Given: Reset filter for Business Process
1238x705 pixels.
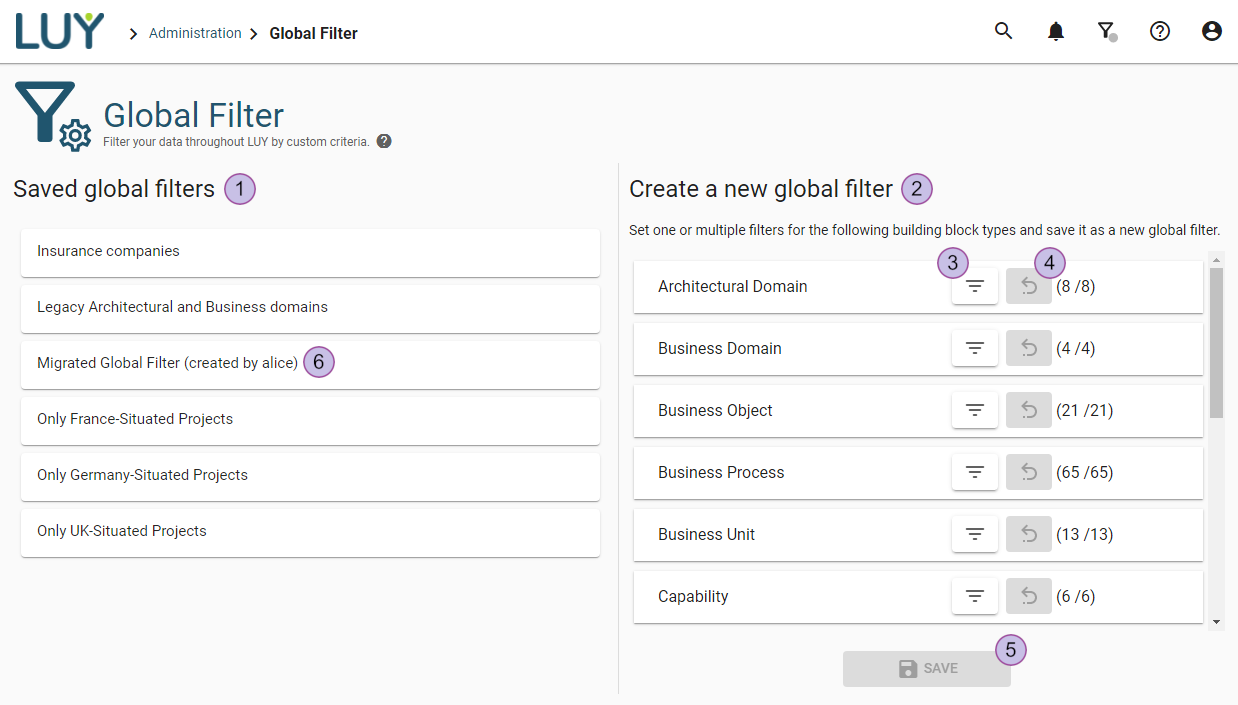Looking at the screenshot, I should point(1028,473).
